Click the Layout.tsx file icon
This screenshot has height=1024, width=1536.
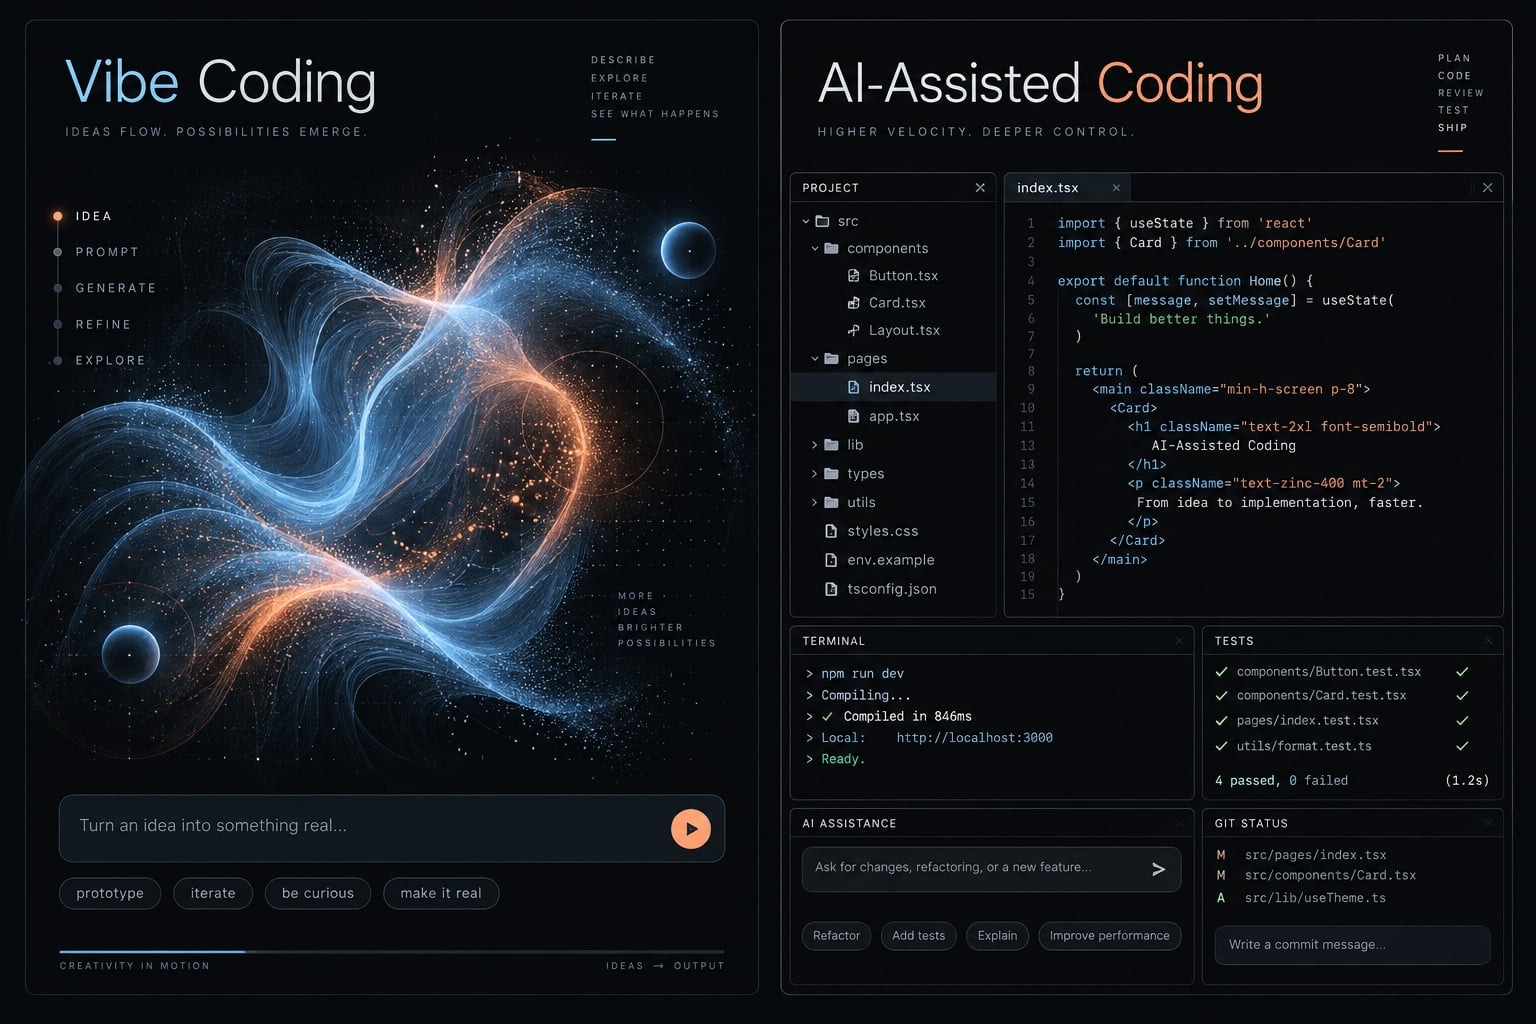[x=853, y=330]
